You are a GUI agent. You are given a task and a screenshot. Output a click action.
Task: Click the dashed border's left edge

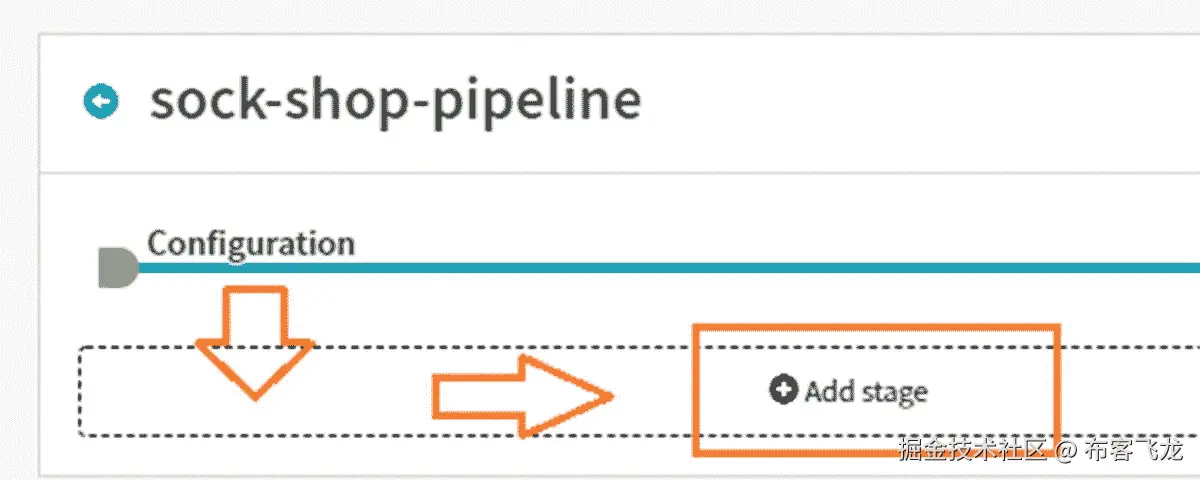[x=80, y=392]
